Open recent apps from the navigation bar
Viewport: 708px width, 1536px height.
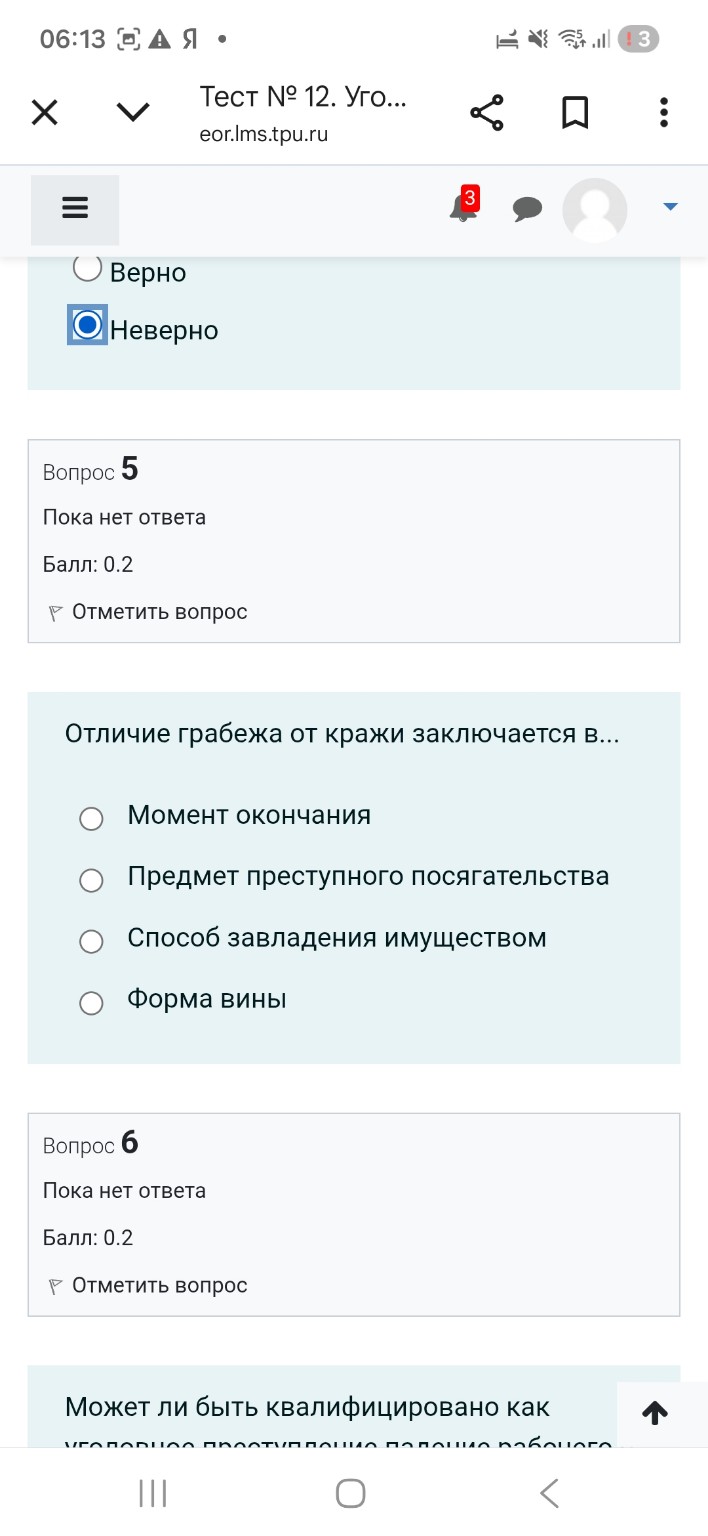point(150,1493)
